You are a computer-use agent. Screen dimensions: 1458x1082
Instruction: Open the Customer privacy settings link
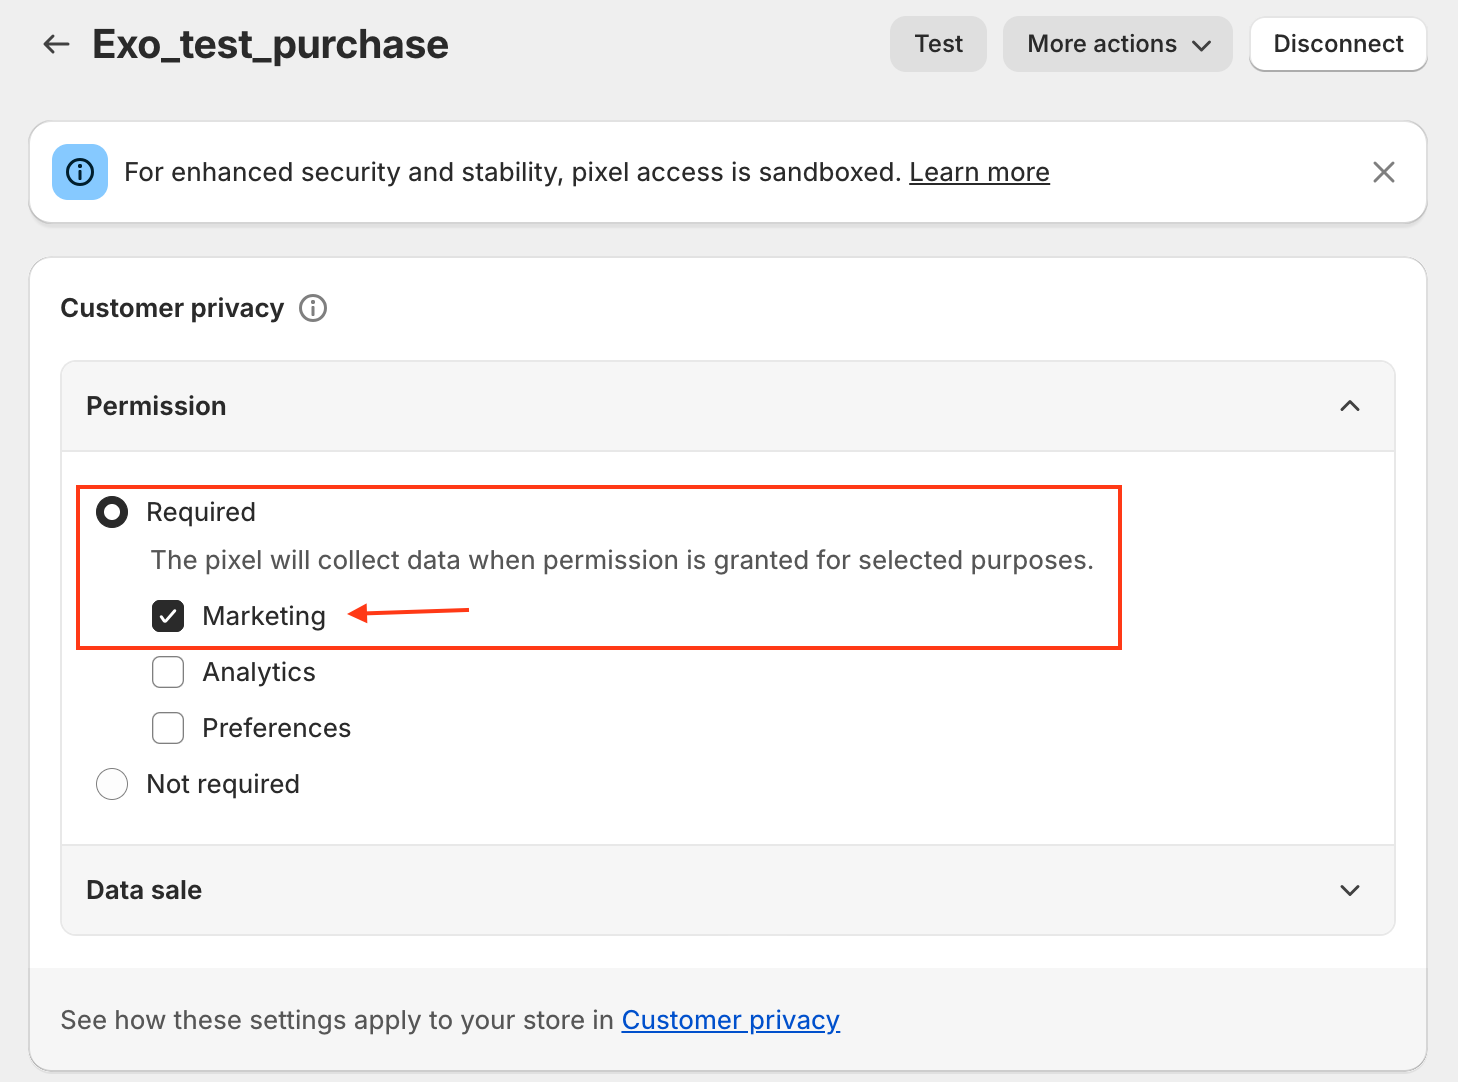[730, 1020]
